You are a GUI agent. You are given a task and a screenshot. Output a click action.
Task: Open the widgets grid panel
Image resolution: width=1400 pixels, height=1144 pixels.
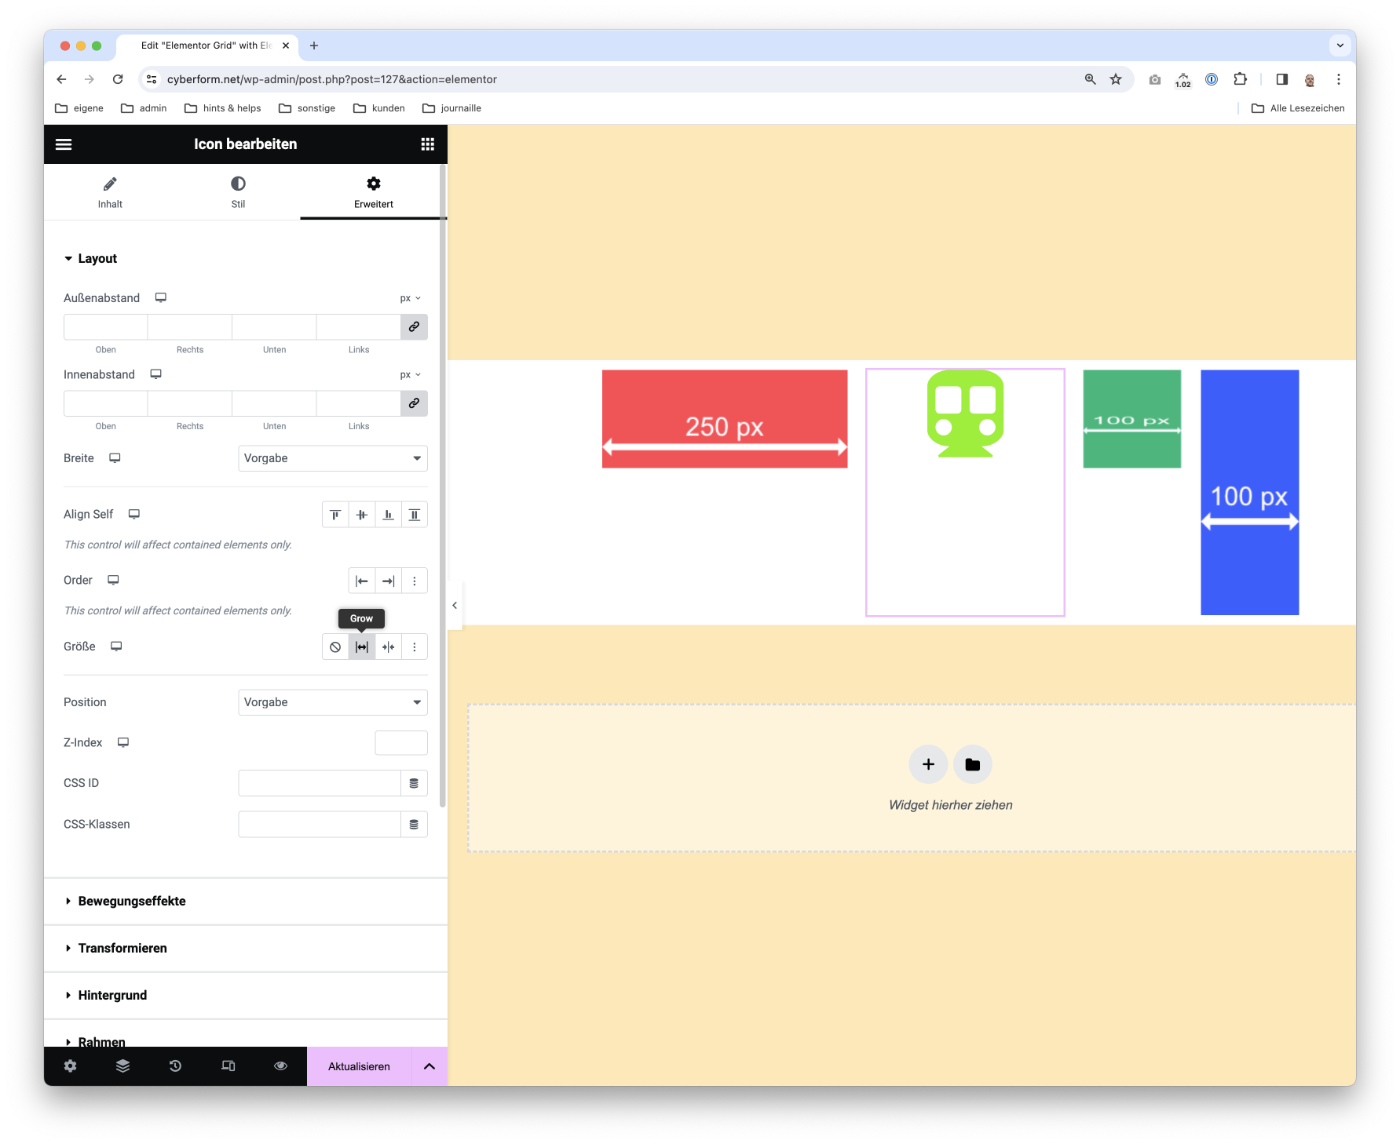click(x=427, y=144)
